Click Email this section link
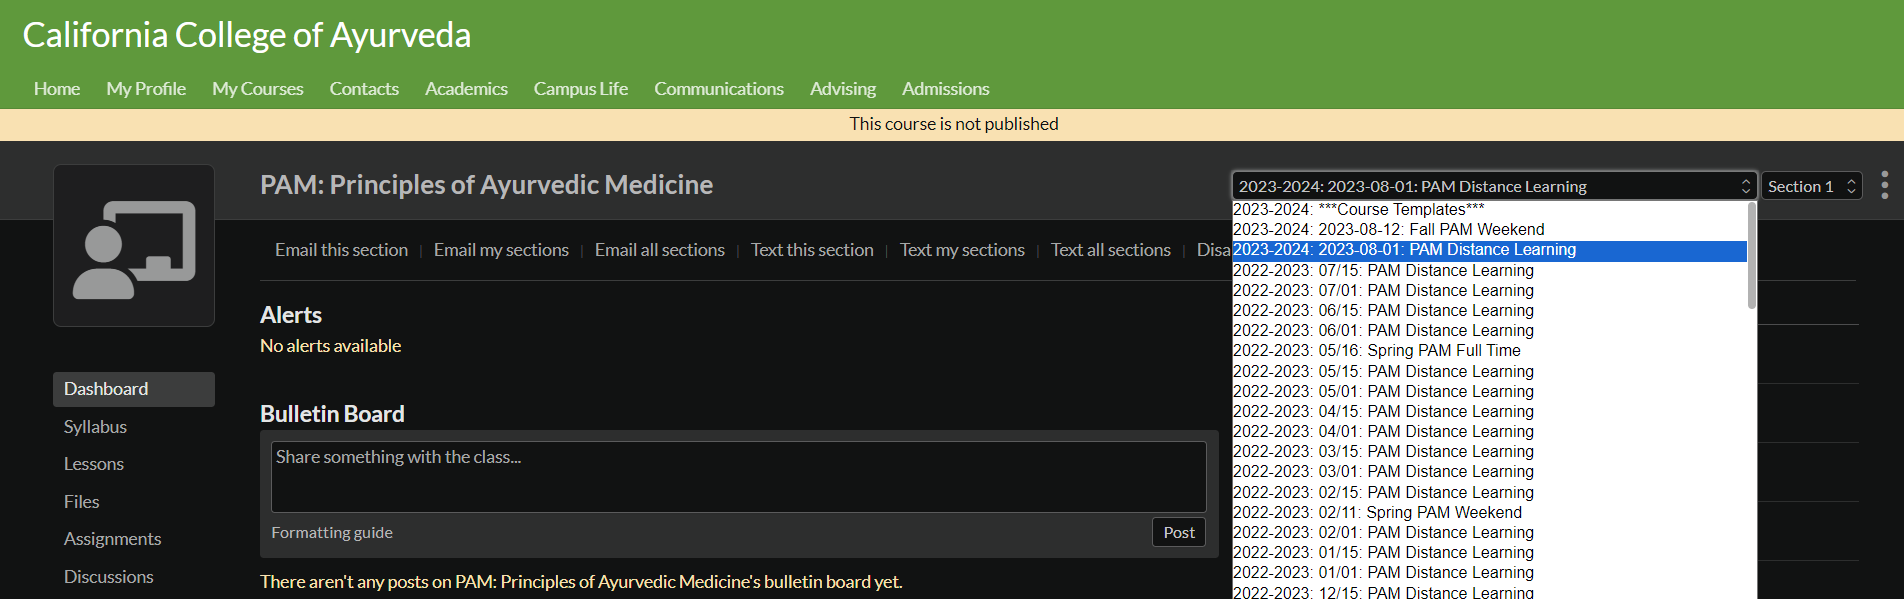Screen dimensions: 1904x599 (341, 250)
